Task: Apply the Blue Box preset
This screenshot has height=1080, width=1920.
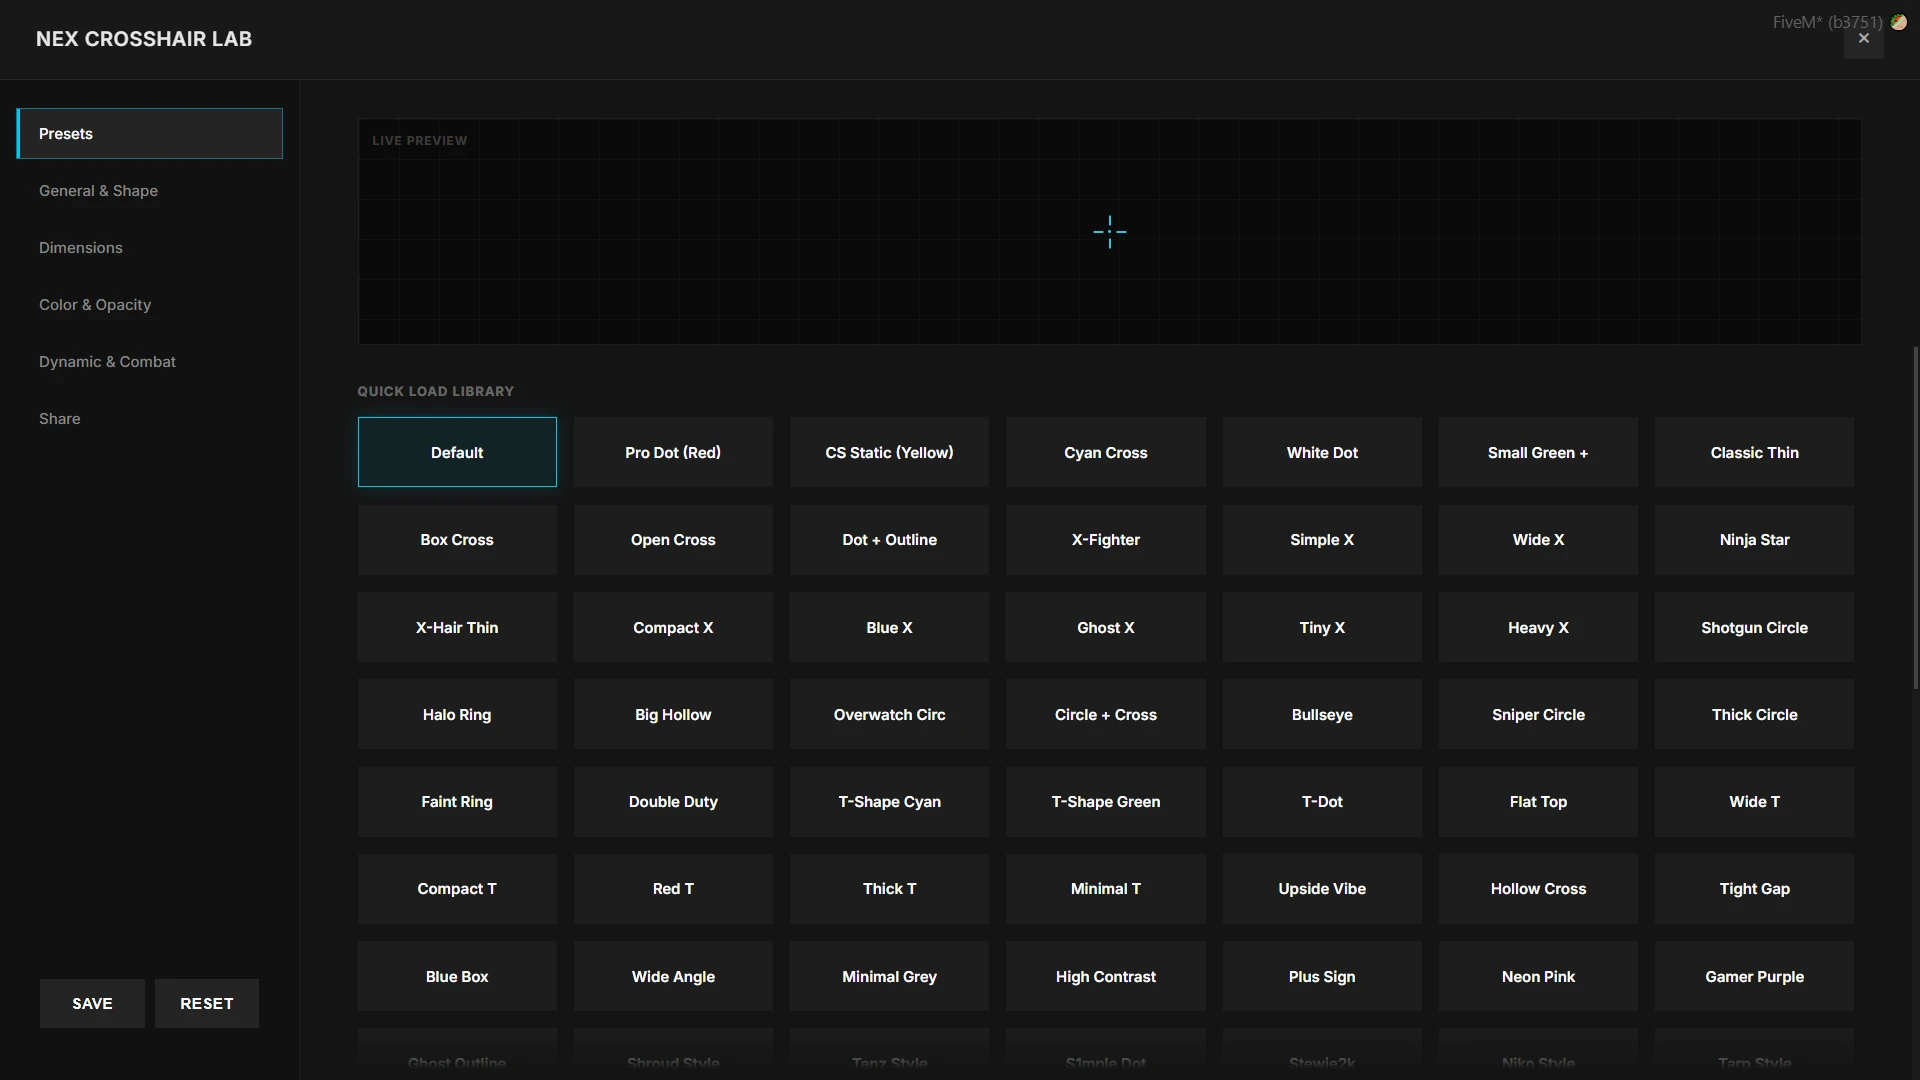Action: [x=457, y=976]
